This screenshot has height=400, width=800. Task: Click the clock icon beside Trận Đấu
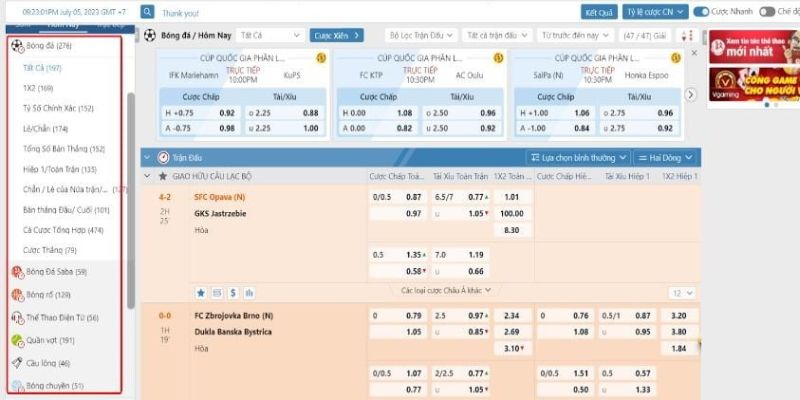(163, 158)
